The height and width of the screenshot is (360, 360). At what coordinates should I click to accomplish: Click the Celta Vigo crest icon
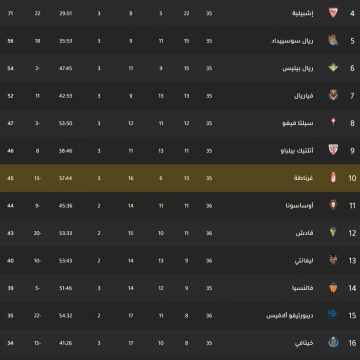tap(333, 123)
